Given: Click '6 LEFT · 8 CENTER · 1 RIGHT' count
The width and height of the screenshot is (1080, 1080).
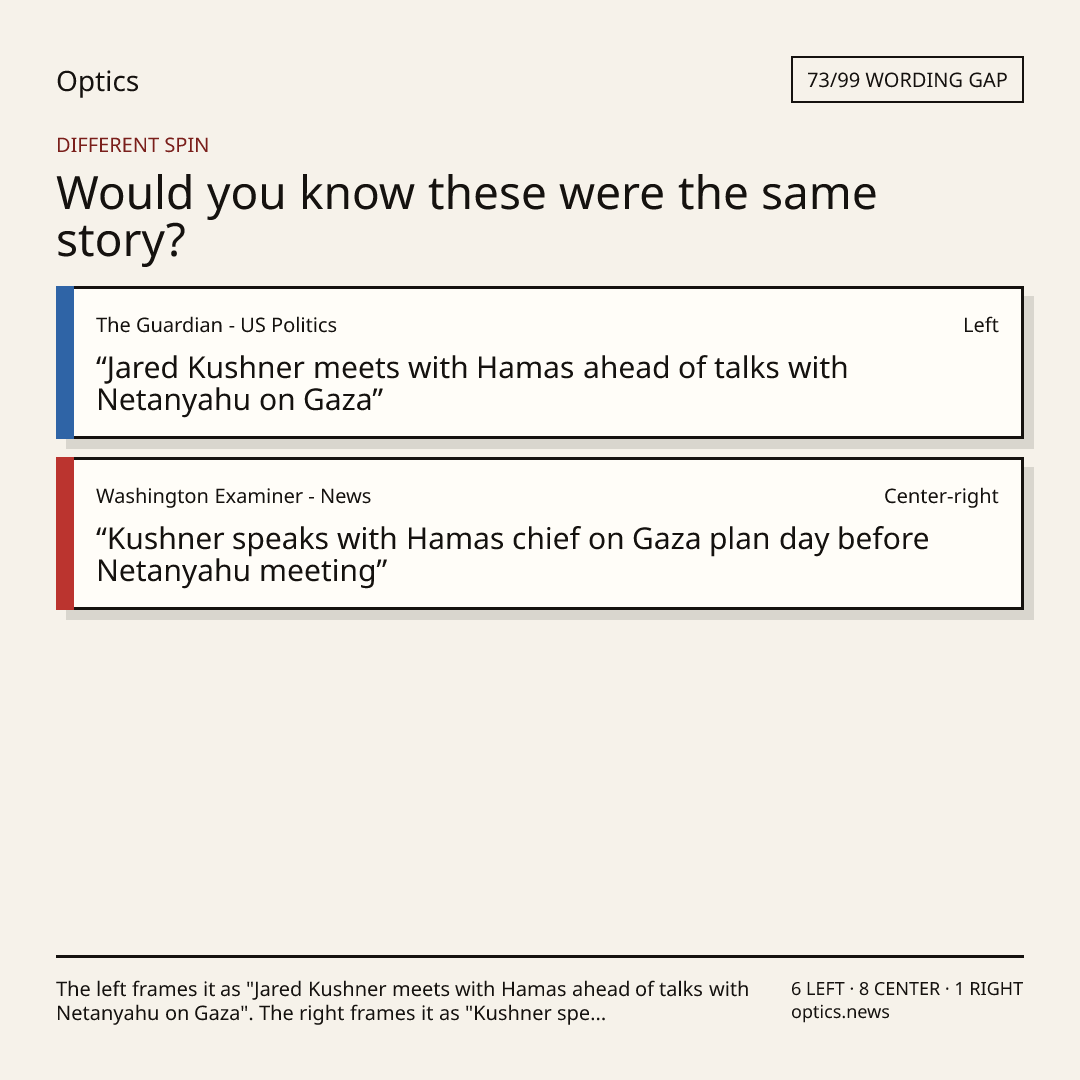Looking at the screenshot, I should pos(906,989).
